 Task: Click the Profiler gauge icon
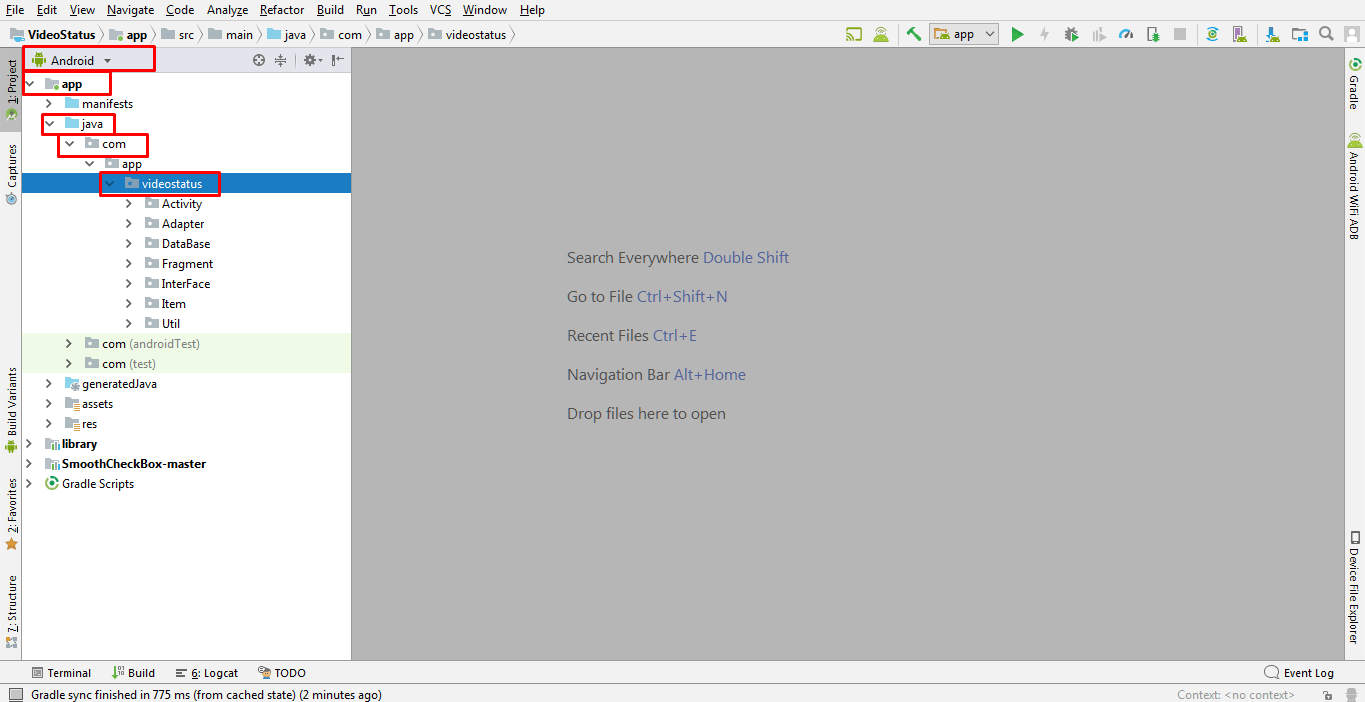click(1125, 34)
